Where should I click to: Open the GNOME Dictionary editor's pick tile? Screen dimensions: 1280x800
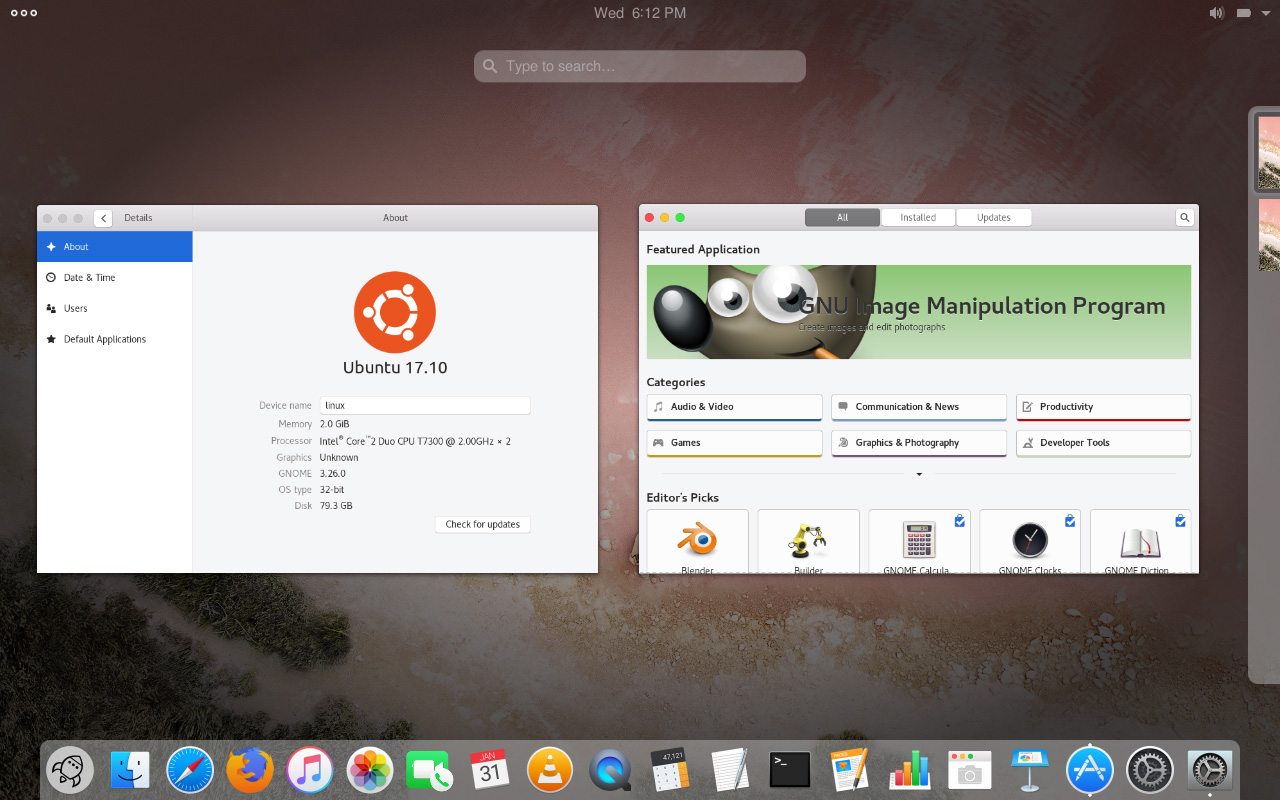coord(1141,541)
